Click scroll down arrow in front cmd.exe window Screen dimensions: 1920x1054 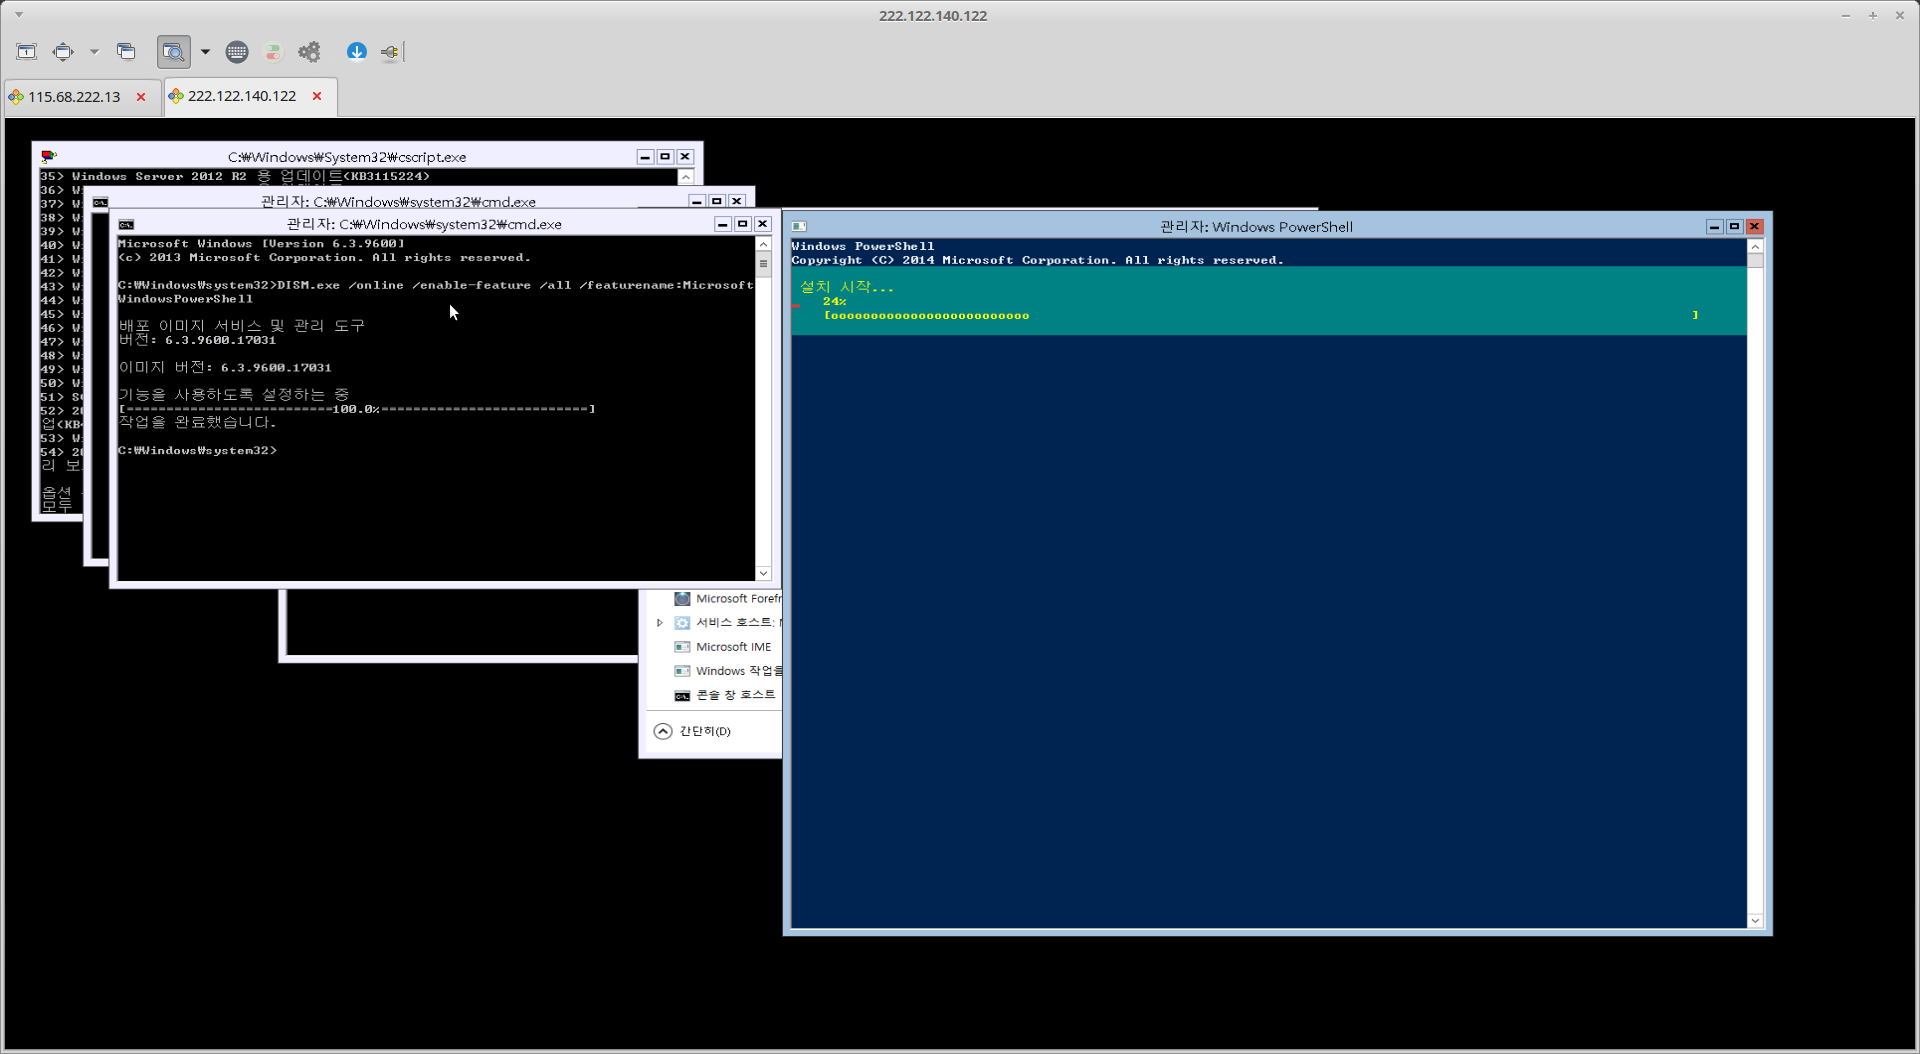click(764, 574)
